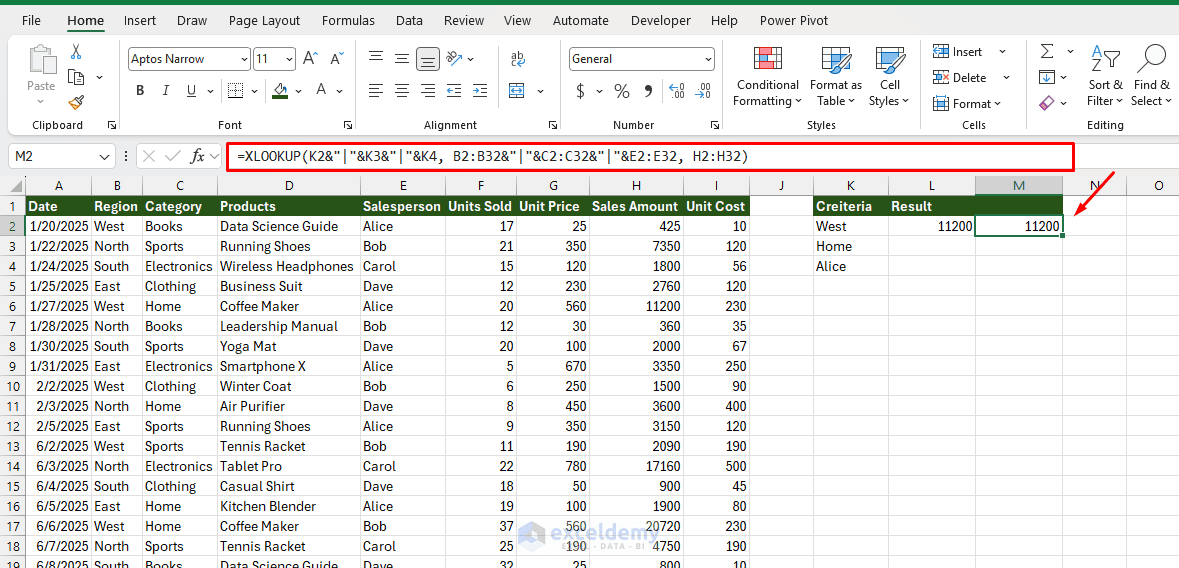Click the Borders icon

click(x=235, y=90)
